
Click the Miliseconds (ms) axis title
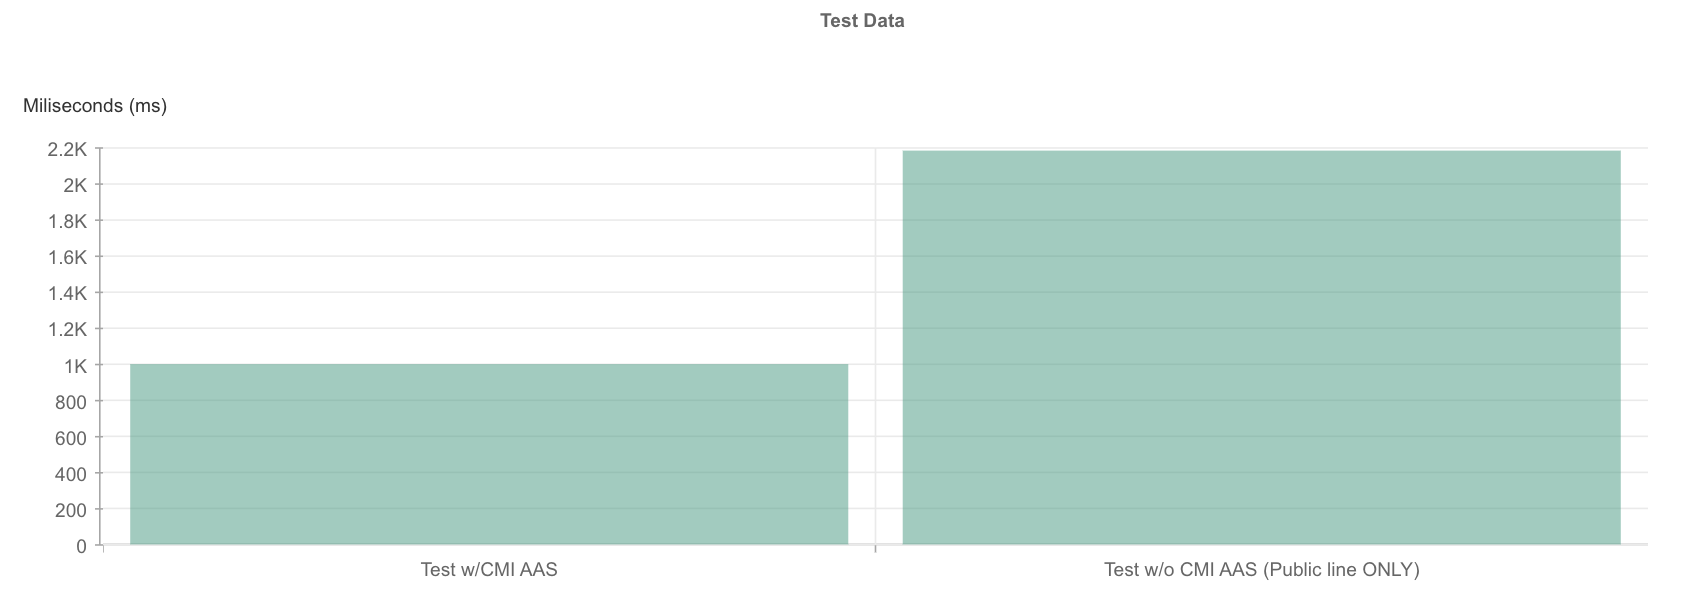[95, 105]
